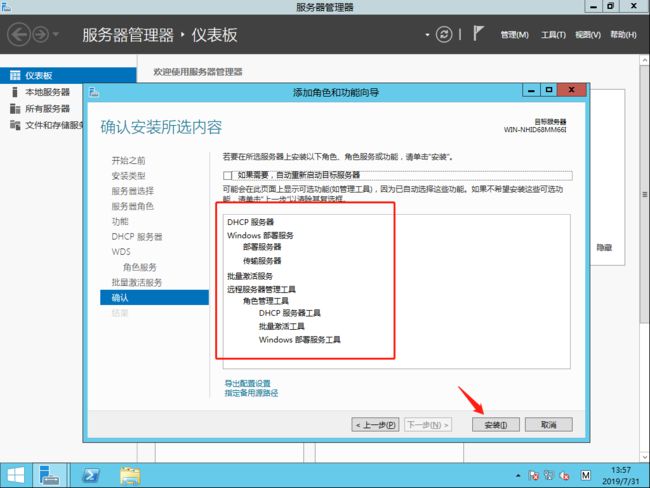Click the 下一步(N) button

tap(428, 425)
